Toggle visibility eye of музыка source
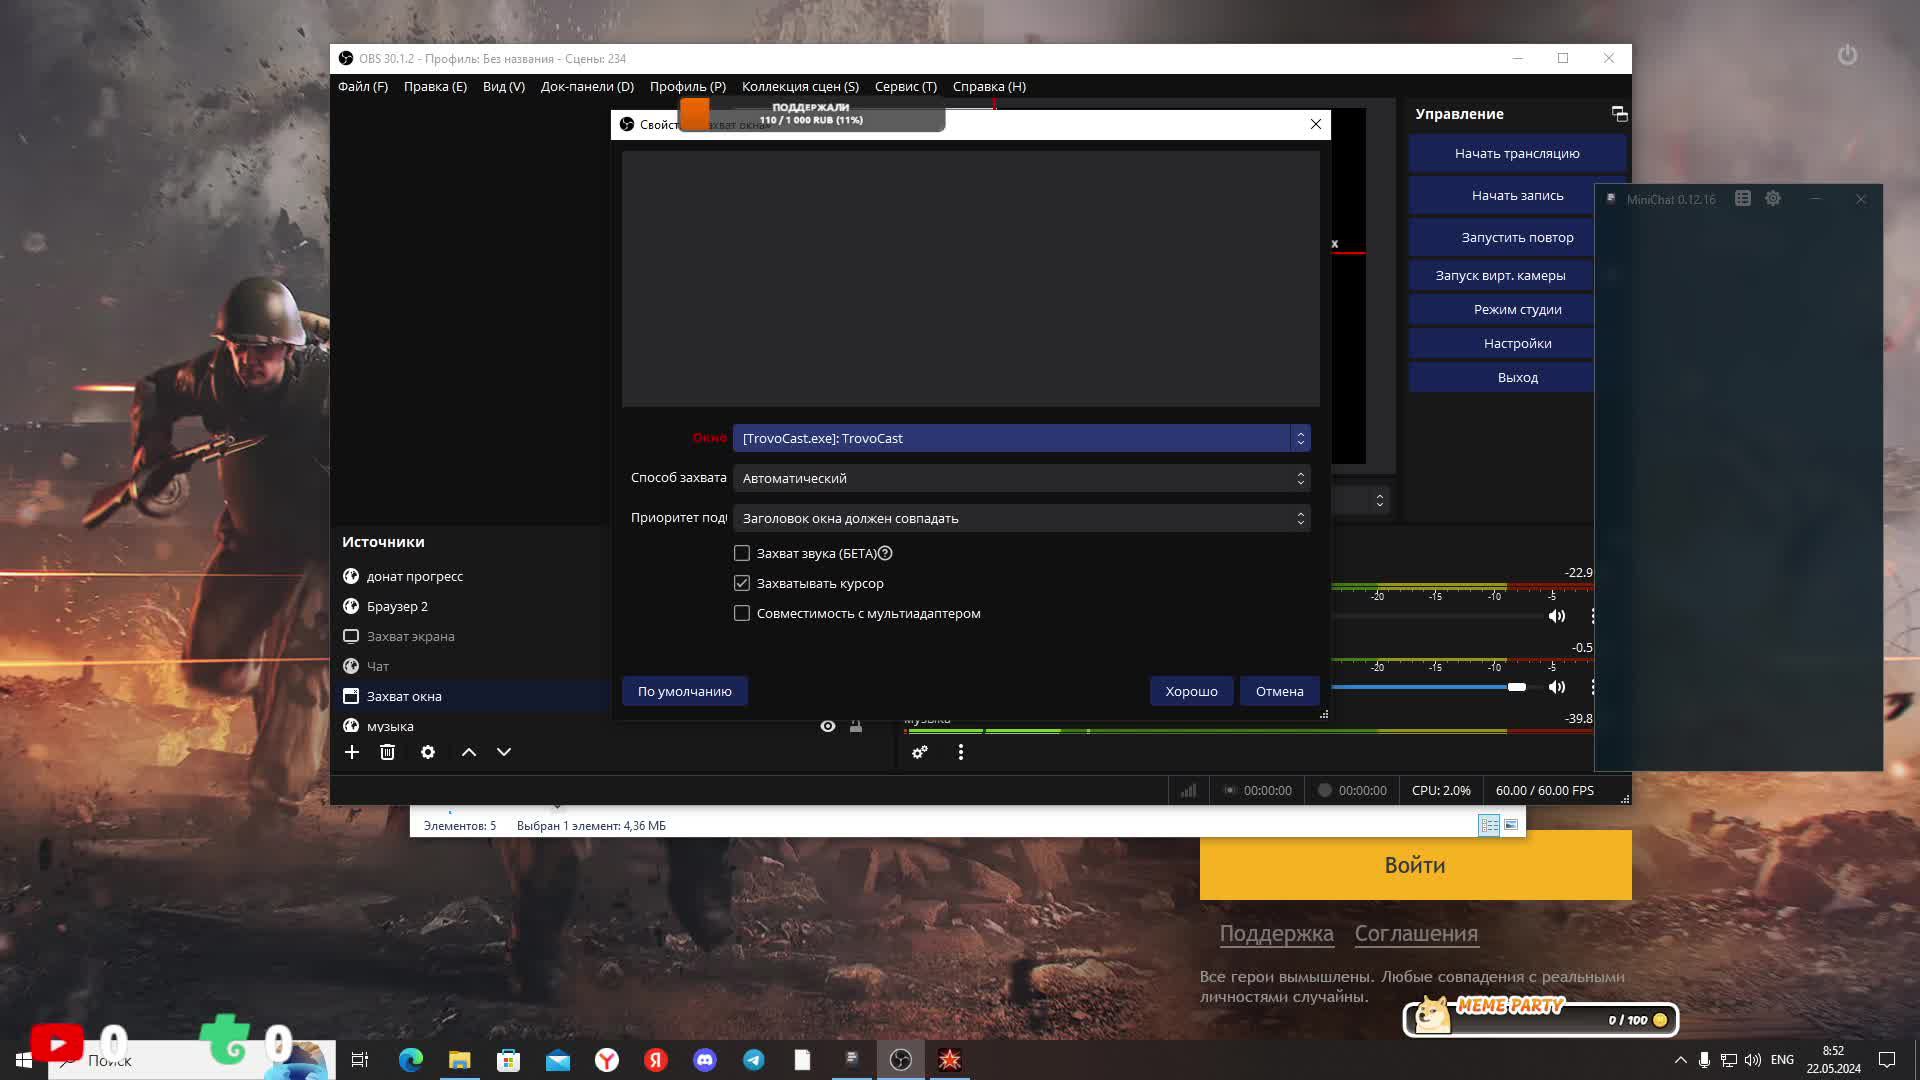 (828, 726)
